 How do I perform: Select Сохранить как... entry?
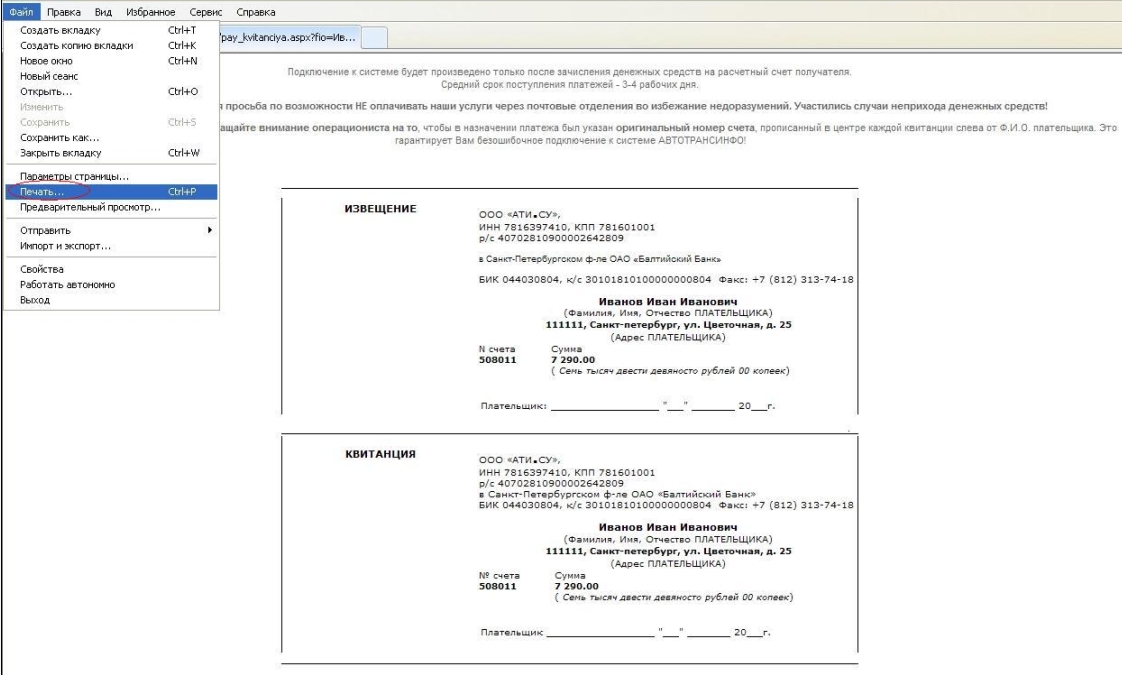tap(59, 138)
